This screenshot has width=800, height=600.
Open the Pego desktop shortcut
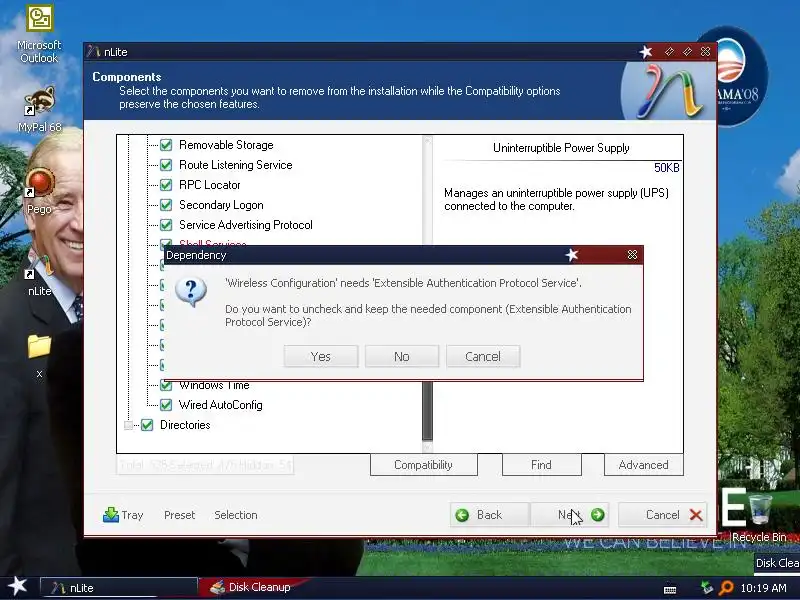[x=39, y=191]
